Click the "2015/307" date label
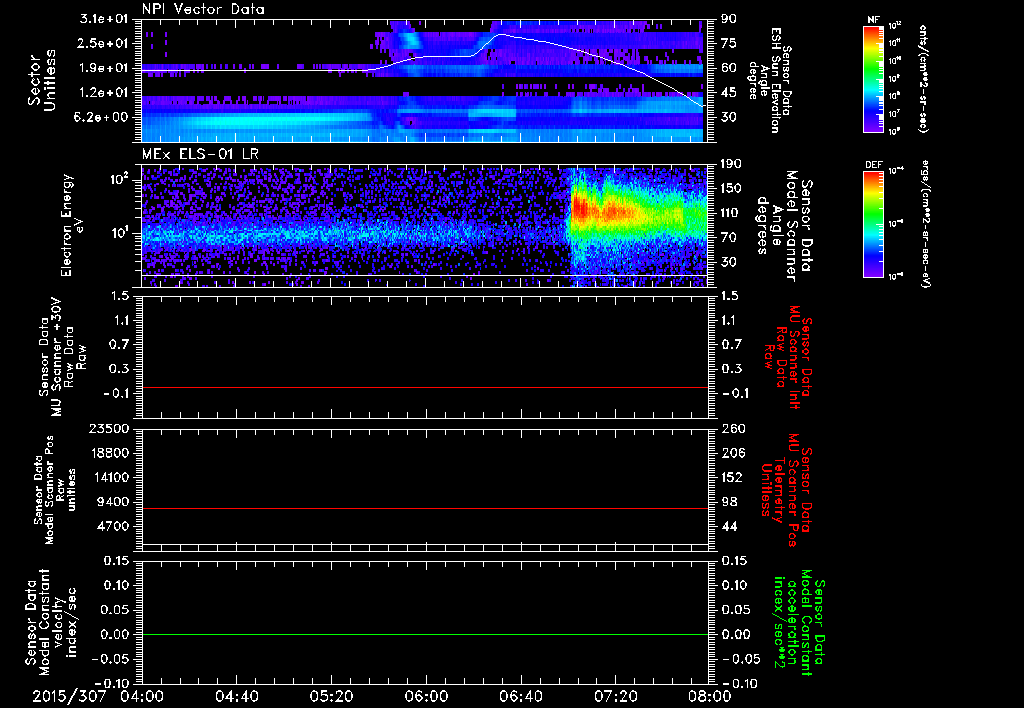Screen dimensions: 1024x708 coord(69,696)
